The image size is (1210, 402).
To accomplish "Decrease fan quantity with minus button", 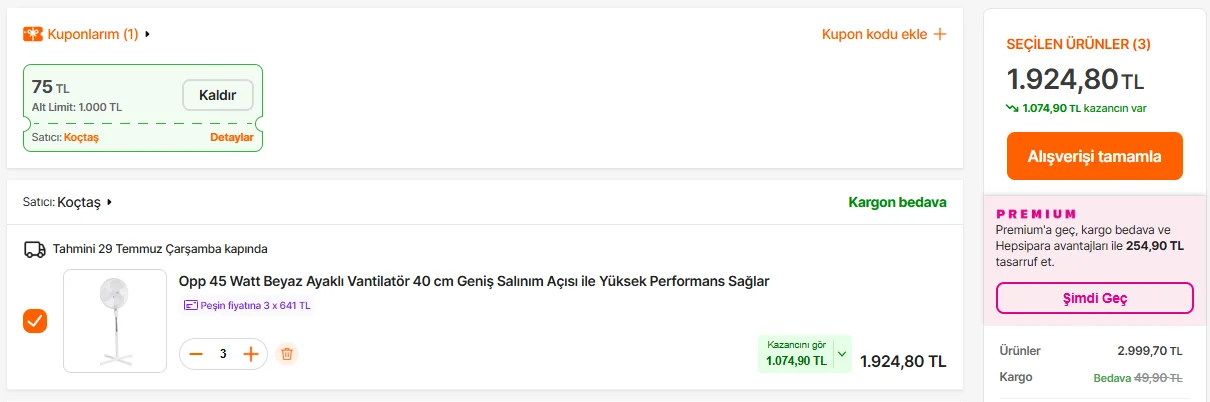I will tap(196, 354).
